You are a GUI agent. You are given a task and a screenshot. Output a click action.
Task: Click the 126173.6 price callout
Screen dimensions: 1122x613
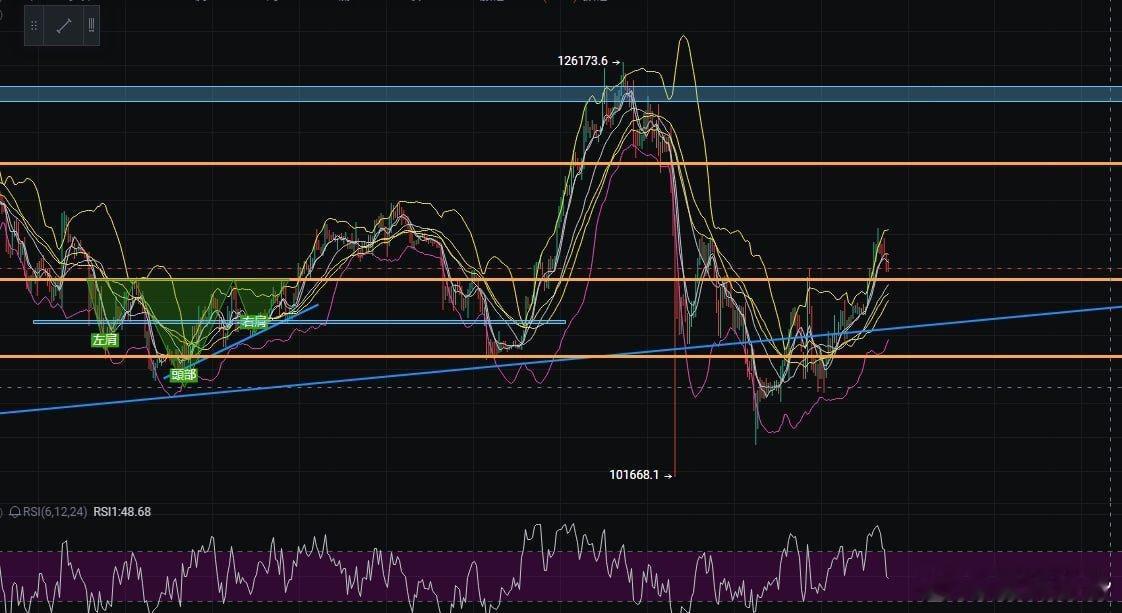[582, 61]
